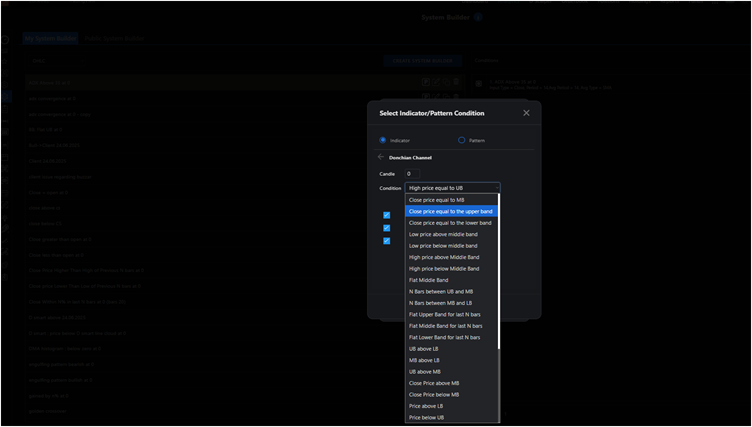Select the 'Price below UB' option
752x427 pixels.
(452, 417)
